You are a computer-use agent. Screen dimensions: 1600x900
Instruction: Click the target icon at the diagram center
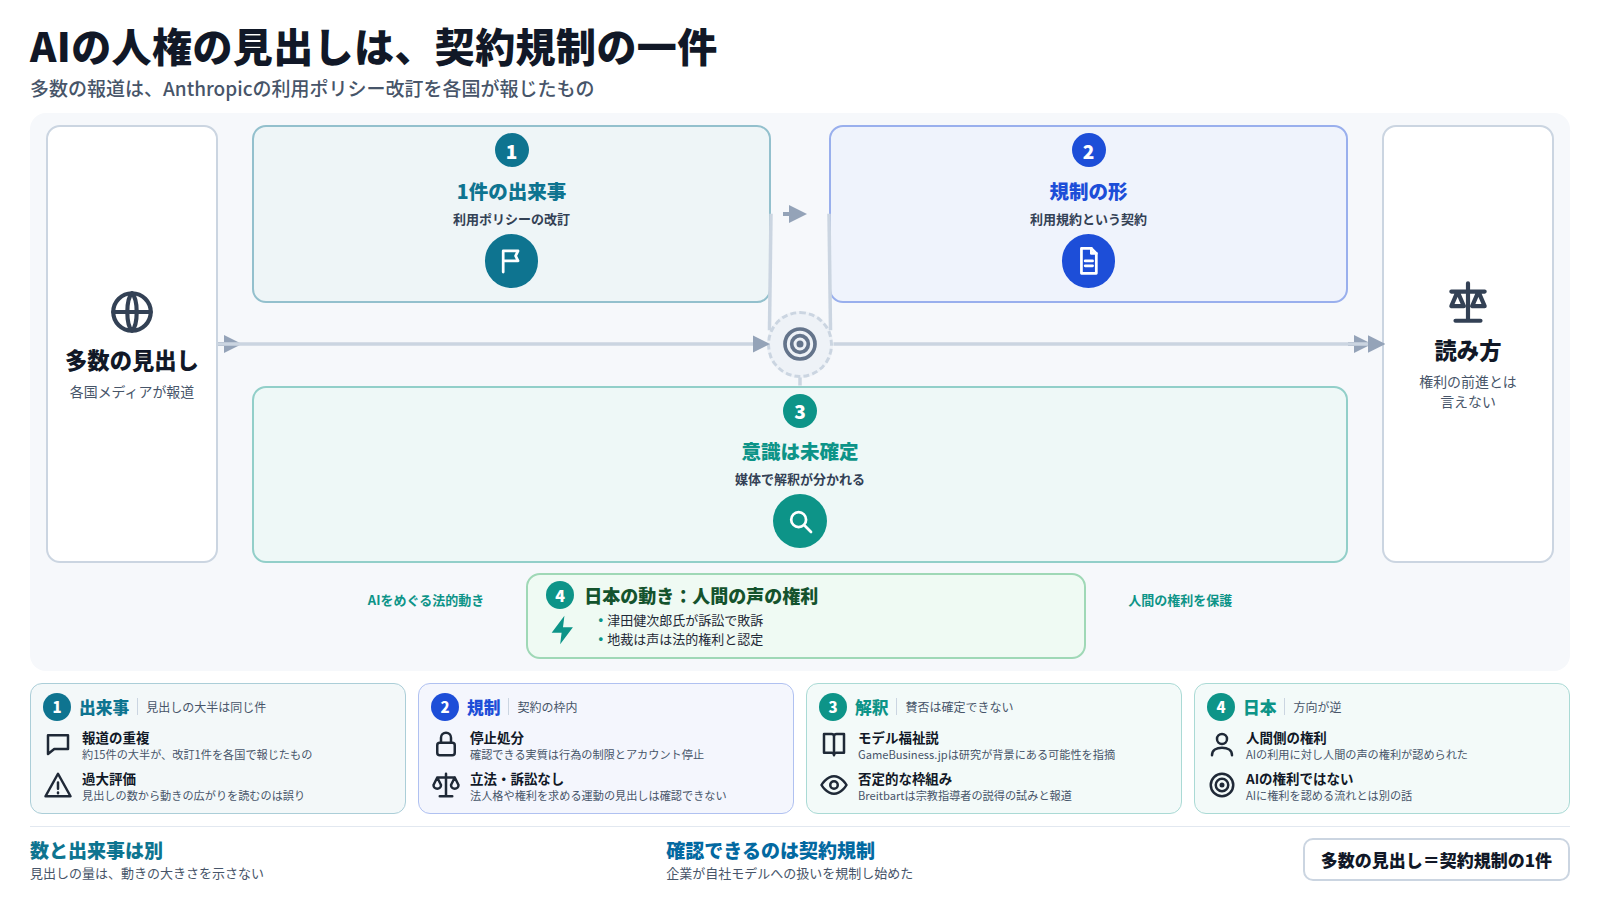[800, 344]
